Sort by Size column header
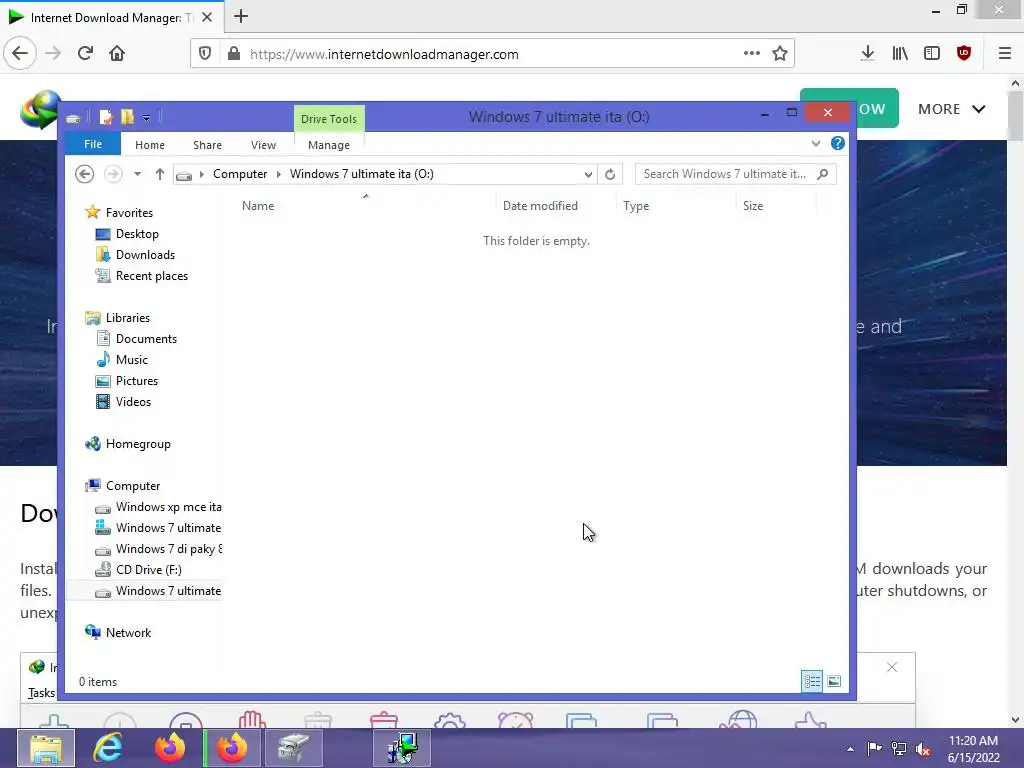Image resolution: width=1024 pixels, height=768 pixels. (x=776, y=206)
